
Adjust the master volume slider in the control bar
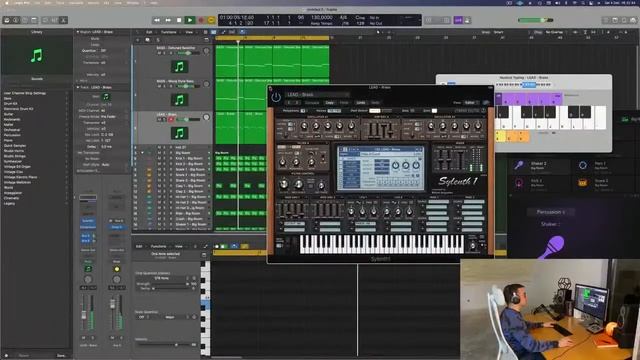point(535,20)
